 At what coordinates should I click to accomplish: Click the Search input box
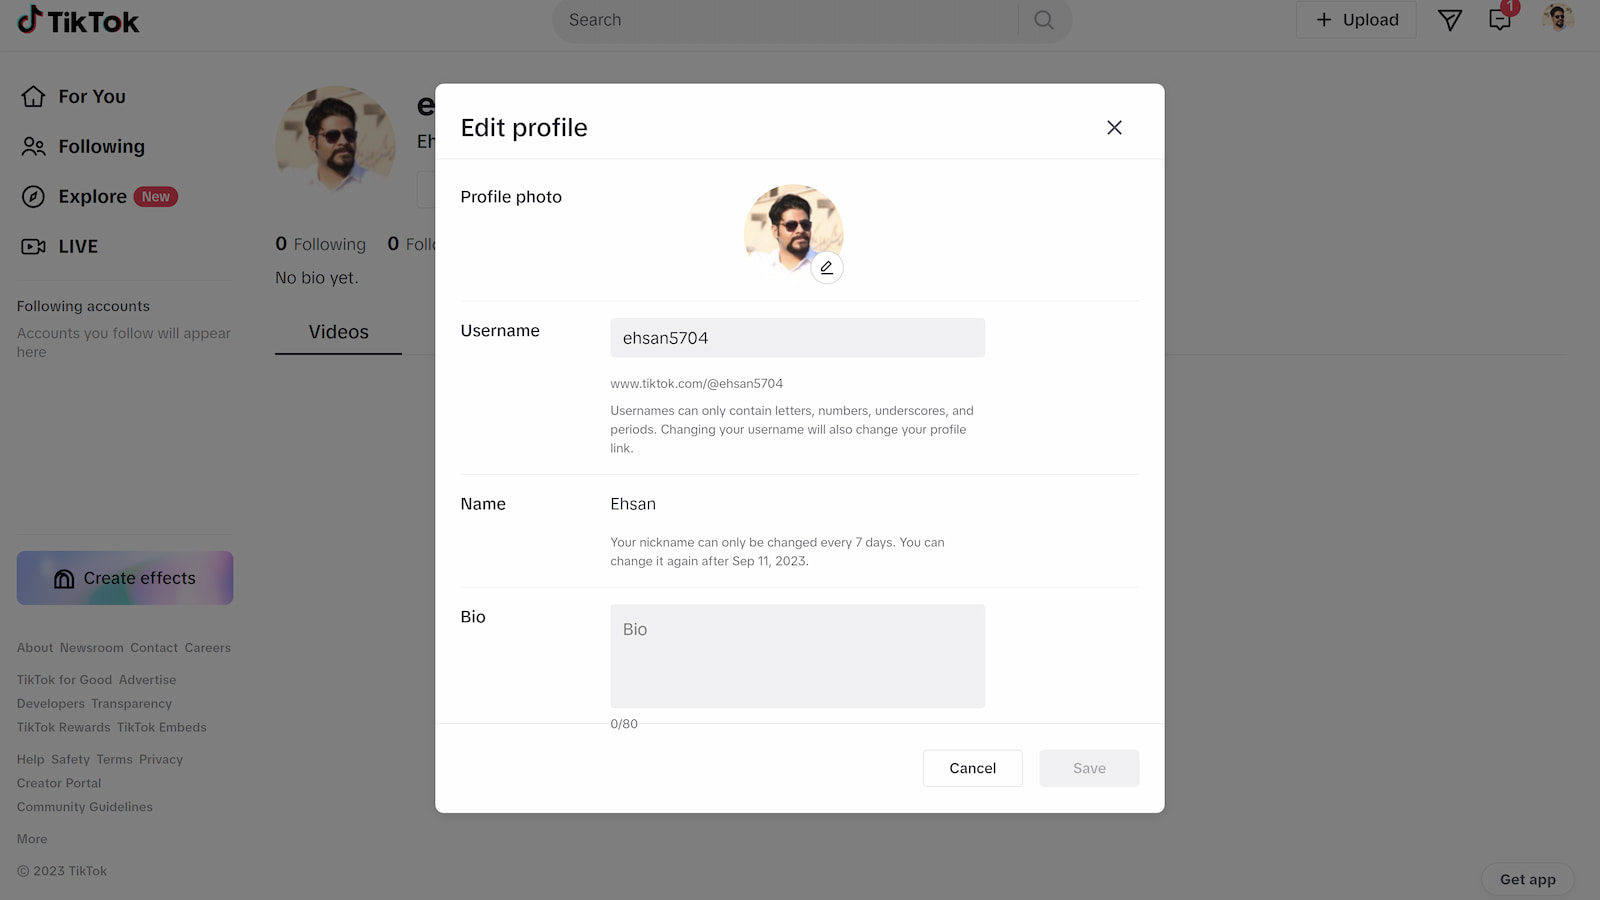pyautogui.click(x=785, y=20)
